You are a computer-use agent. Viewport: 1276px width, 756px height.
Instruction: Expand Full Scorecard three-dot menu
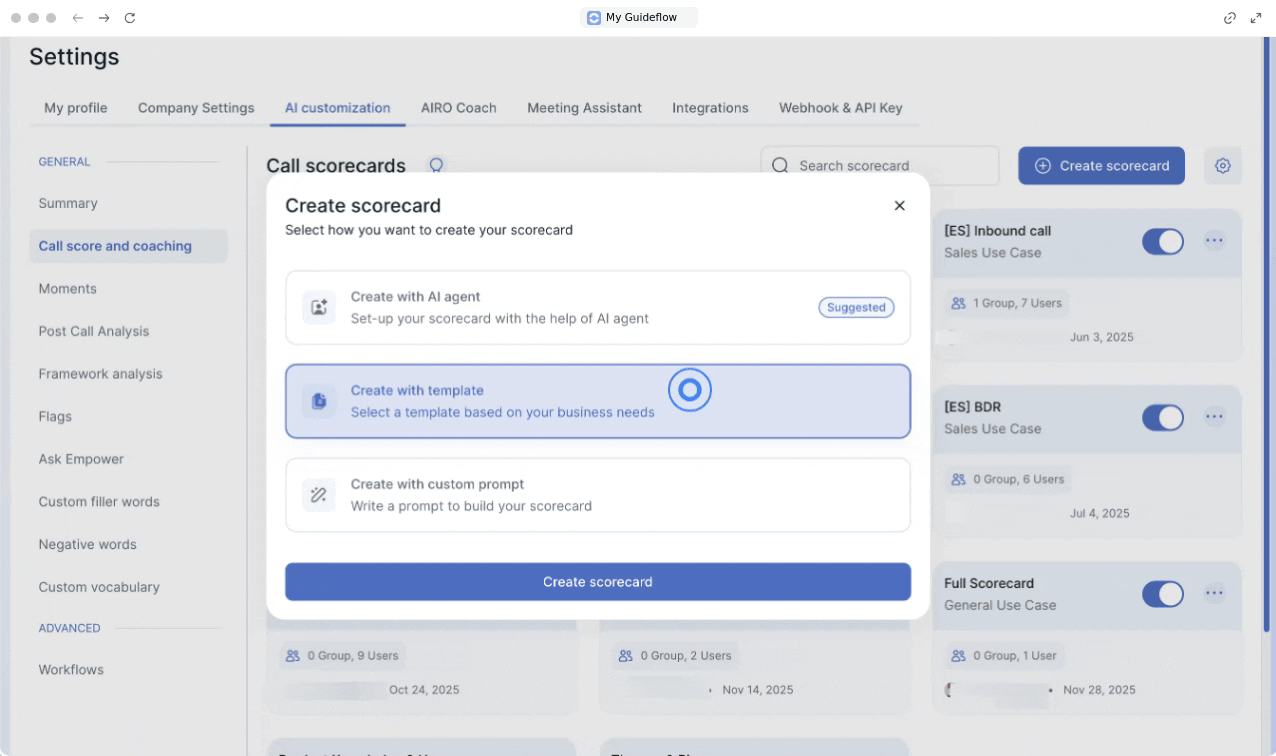pos(1214,594)
